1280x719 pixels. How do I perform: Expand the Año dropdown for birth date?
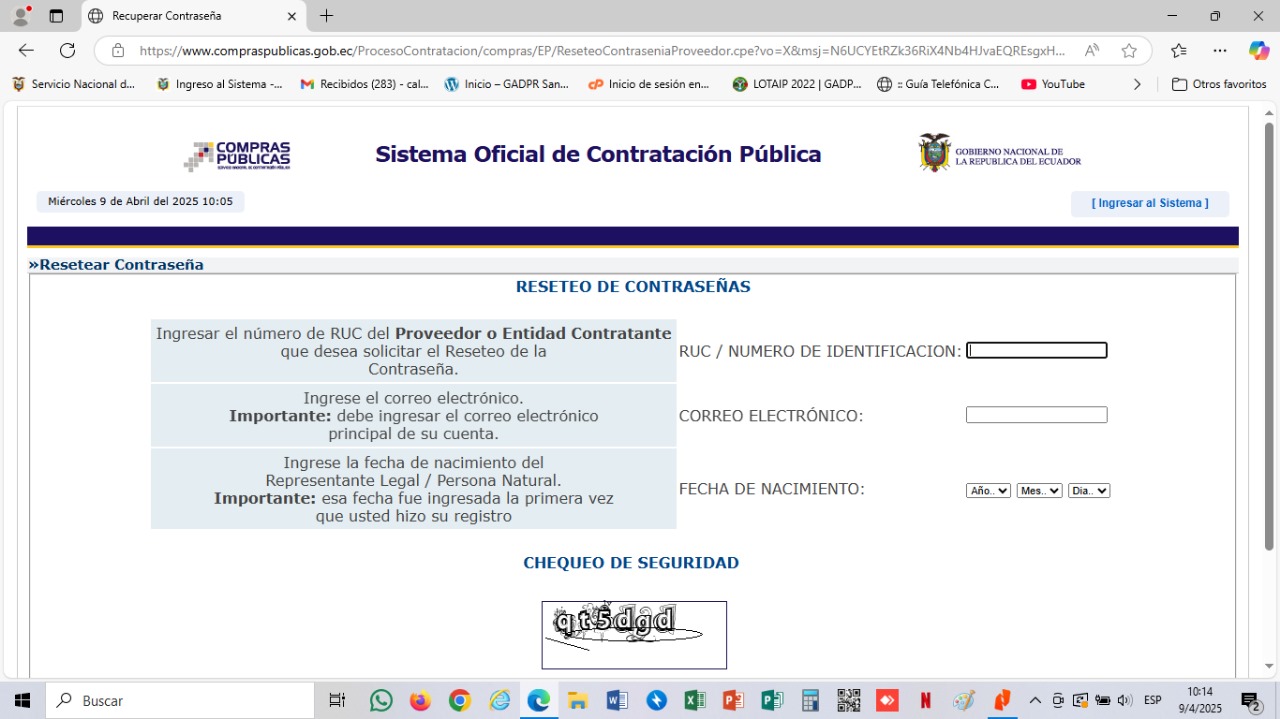[988, 491]
